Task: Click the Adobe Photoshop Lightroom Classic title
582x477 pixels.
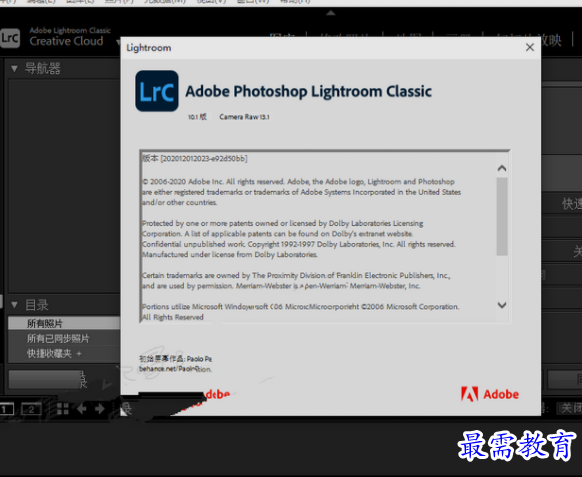Action: click(308, 91)
